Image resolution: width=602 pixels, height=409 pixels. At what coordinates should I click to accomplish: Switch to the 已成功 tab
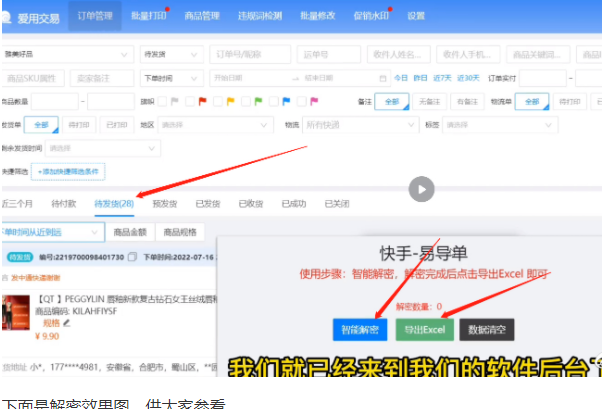(294, 204)
